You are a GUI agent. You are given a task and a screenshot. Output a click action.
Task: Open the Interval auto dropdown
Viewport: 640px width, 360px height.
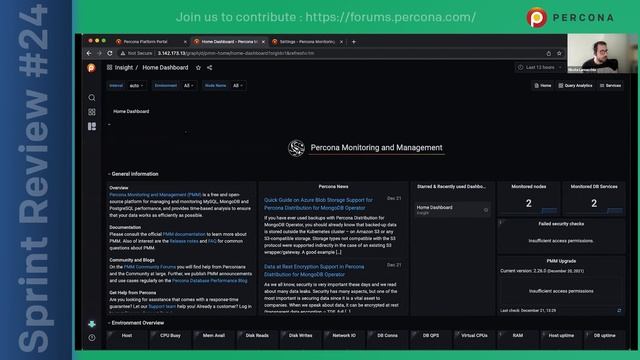(x=136, y=86)
